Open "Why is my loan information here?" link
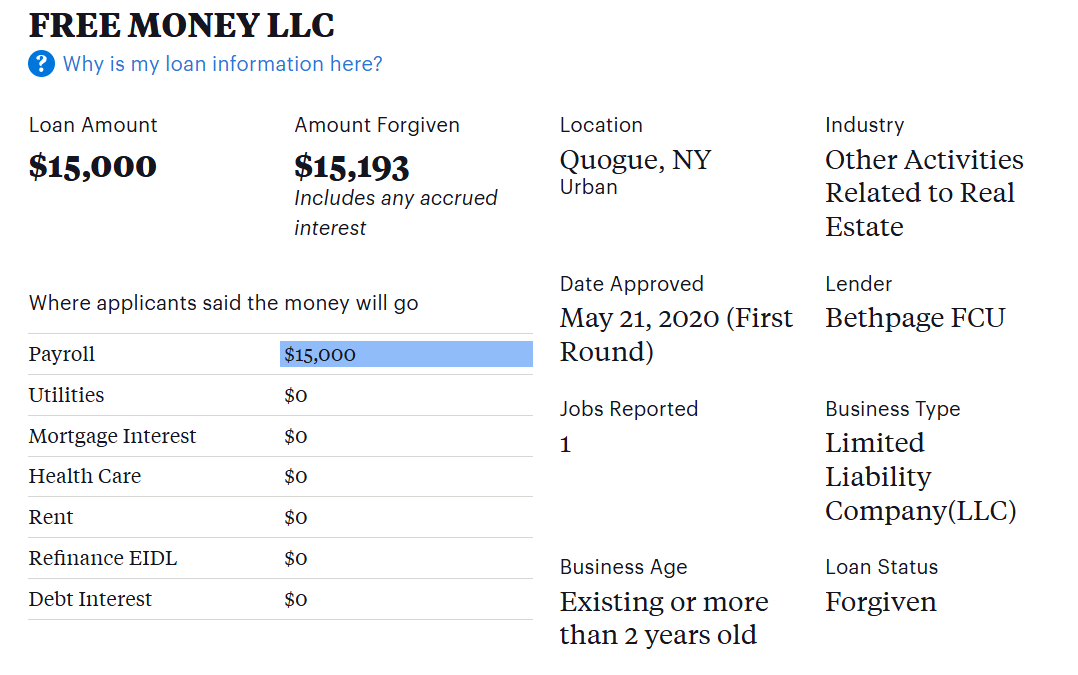 tap(222, 64)
